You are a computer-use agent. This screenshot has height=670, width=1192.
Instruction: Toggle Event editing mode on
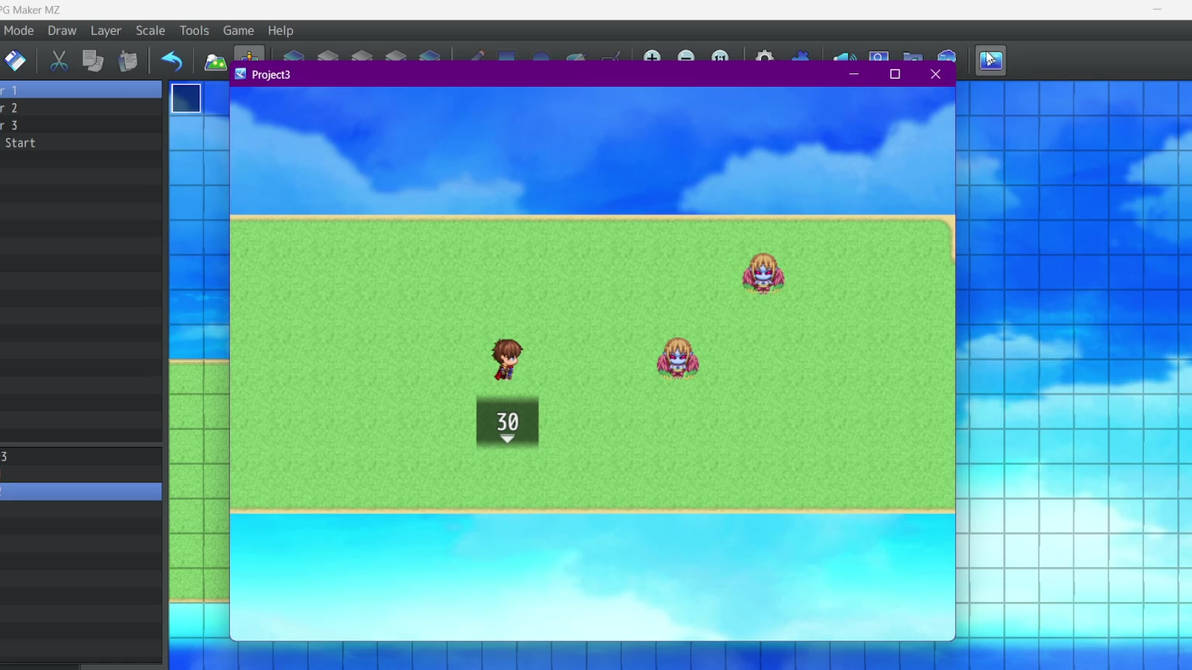click(x=251, y=58)
